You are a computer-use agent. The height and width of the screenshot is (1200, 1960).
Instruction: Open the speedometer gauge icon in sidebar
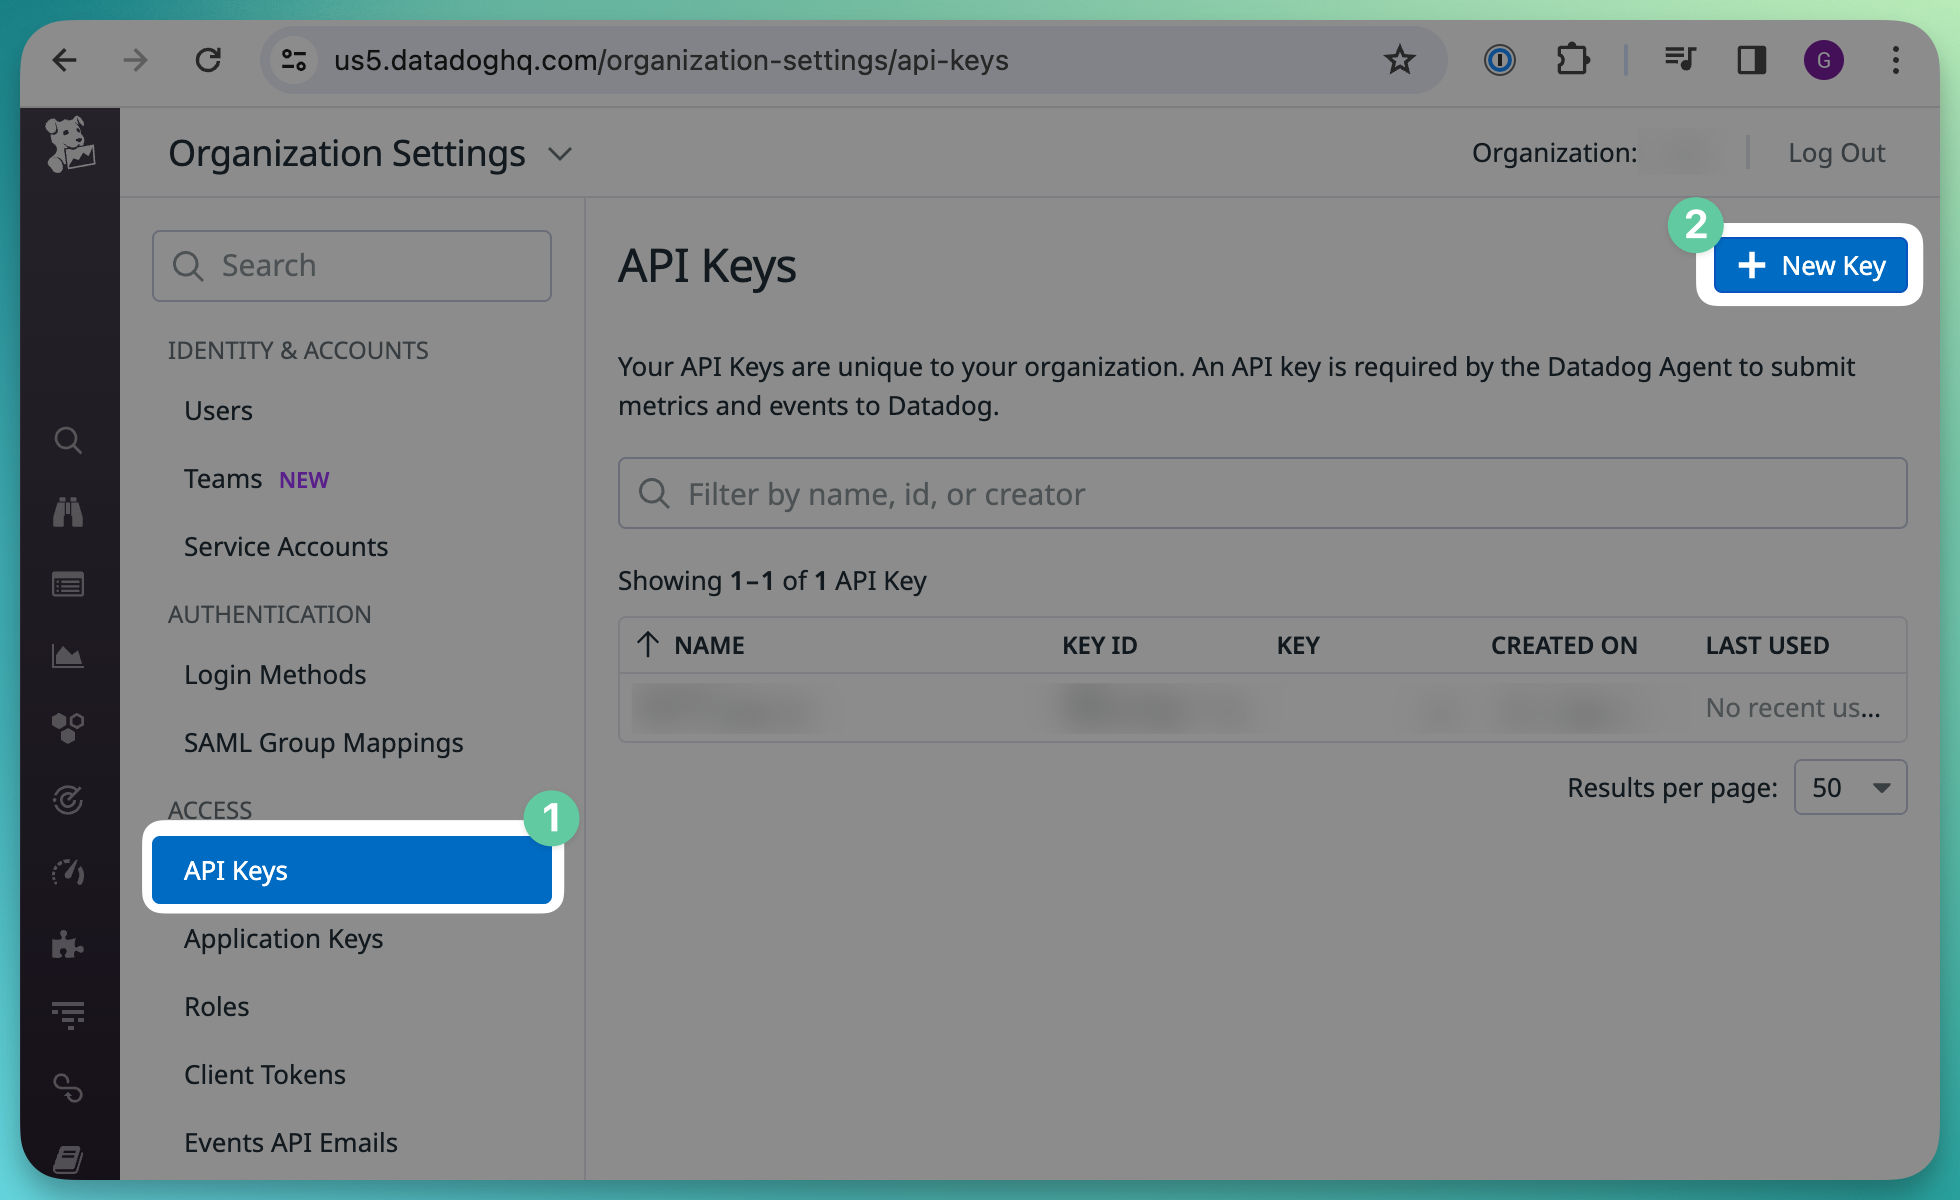pos(68,872)
